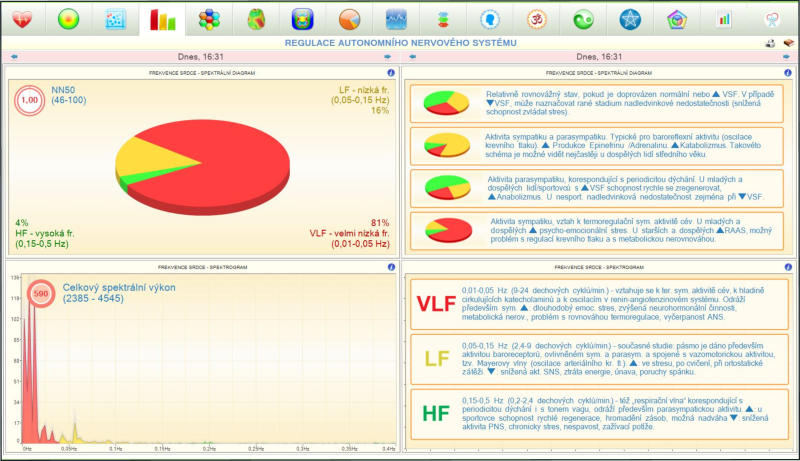The image size is (800, 461).
Task: Click the printer icon
Action: (770, 44)
